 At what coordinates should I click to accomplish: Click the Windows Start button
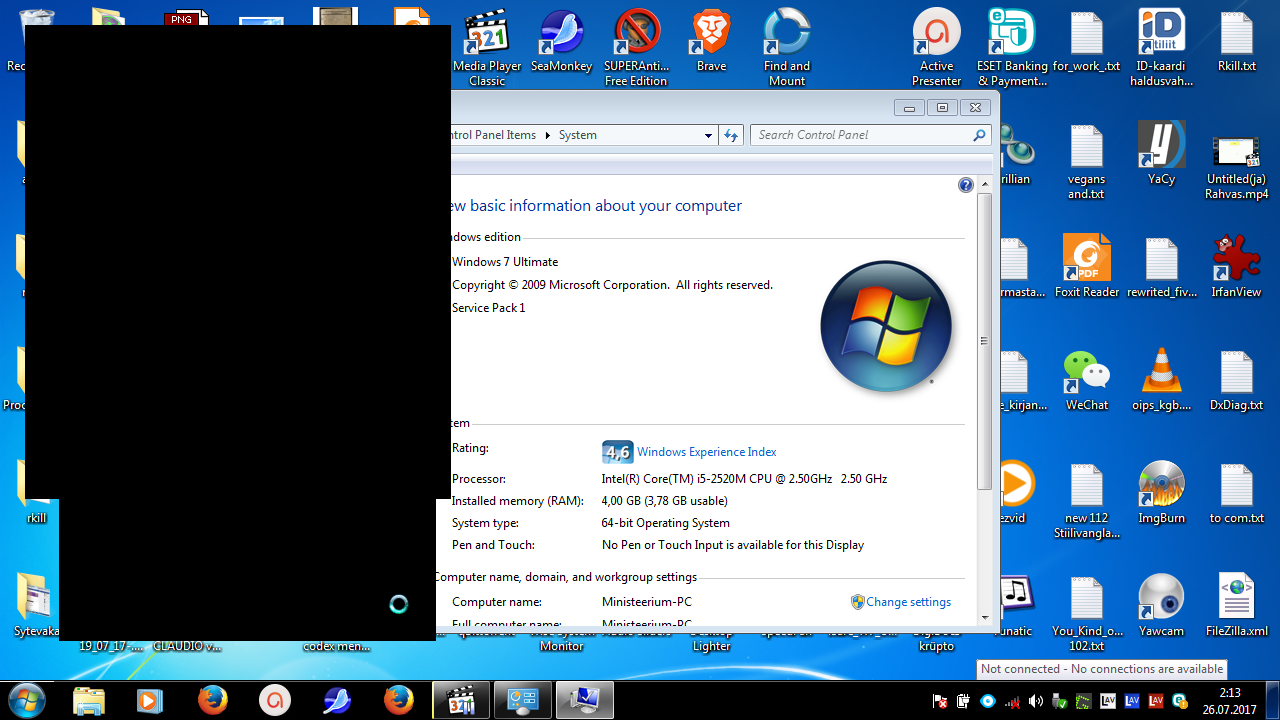click(27, 700)
